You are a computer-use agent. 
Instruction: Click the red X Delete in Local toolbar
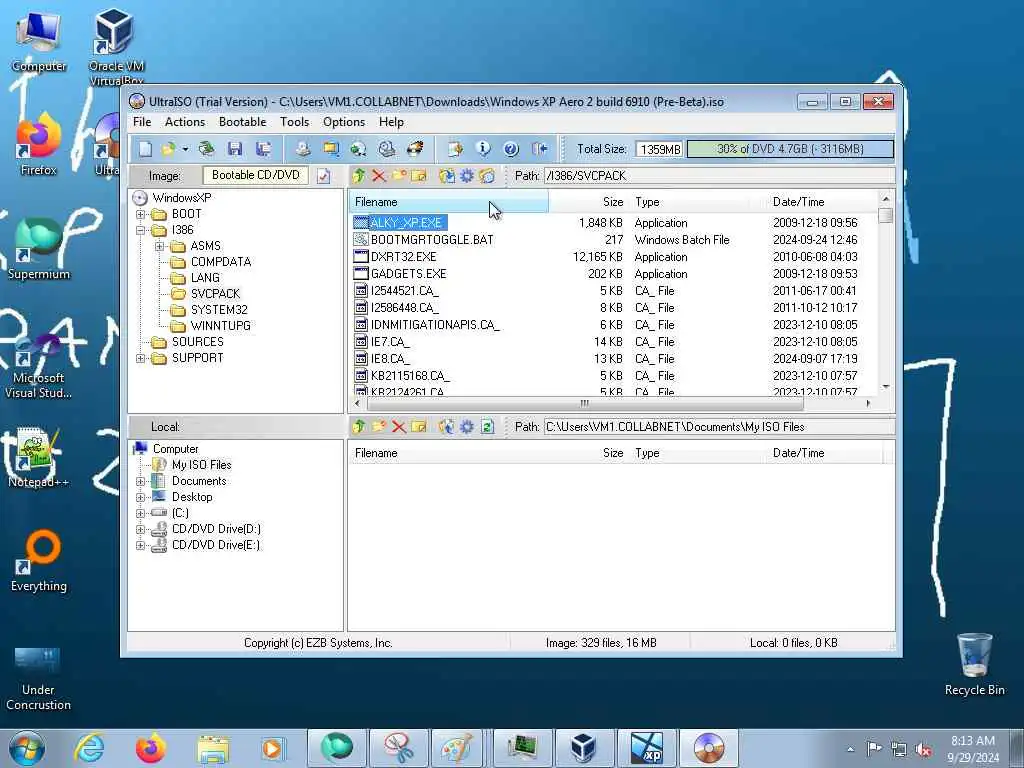(x=399, y=427)
